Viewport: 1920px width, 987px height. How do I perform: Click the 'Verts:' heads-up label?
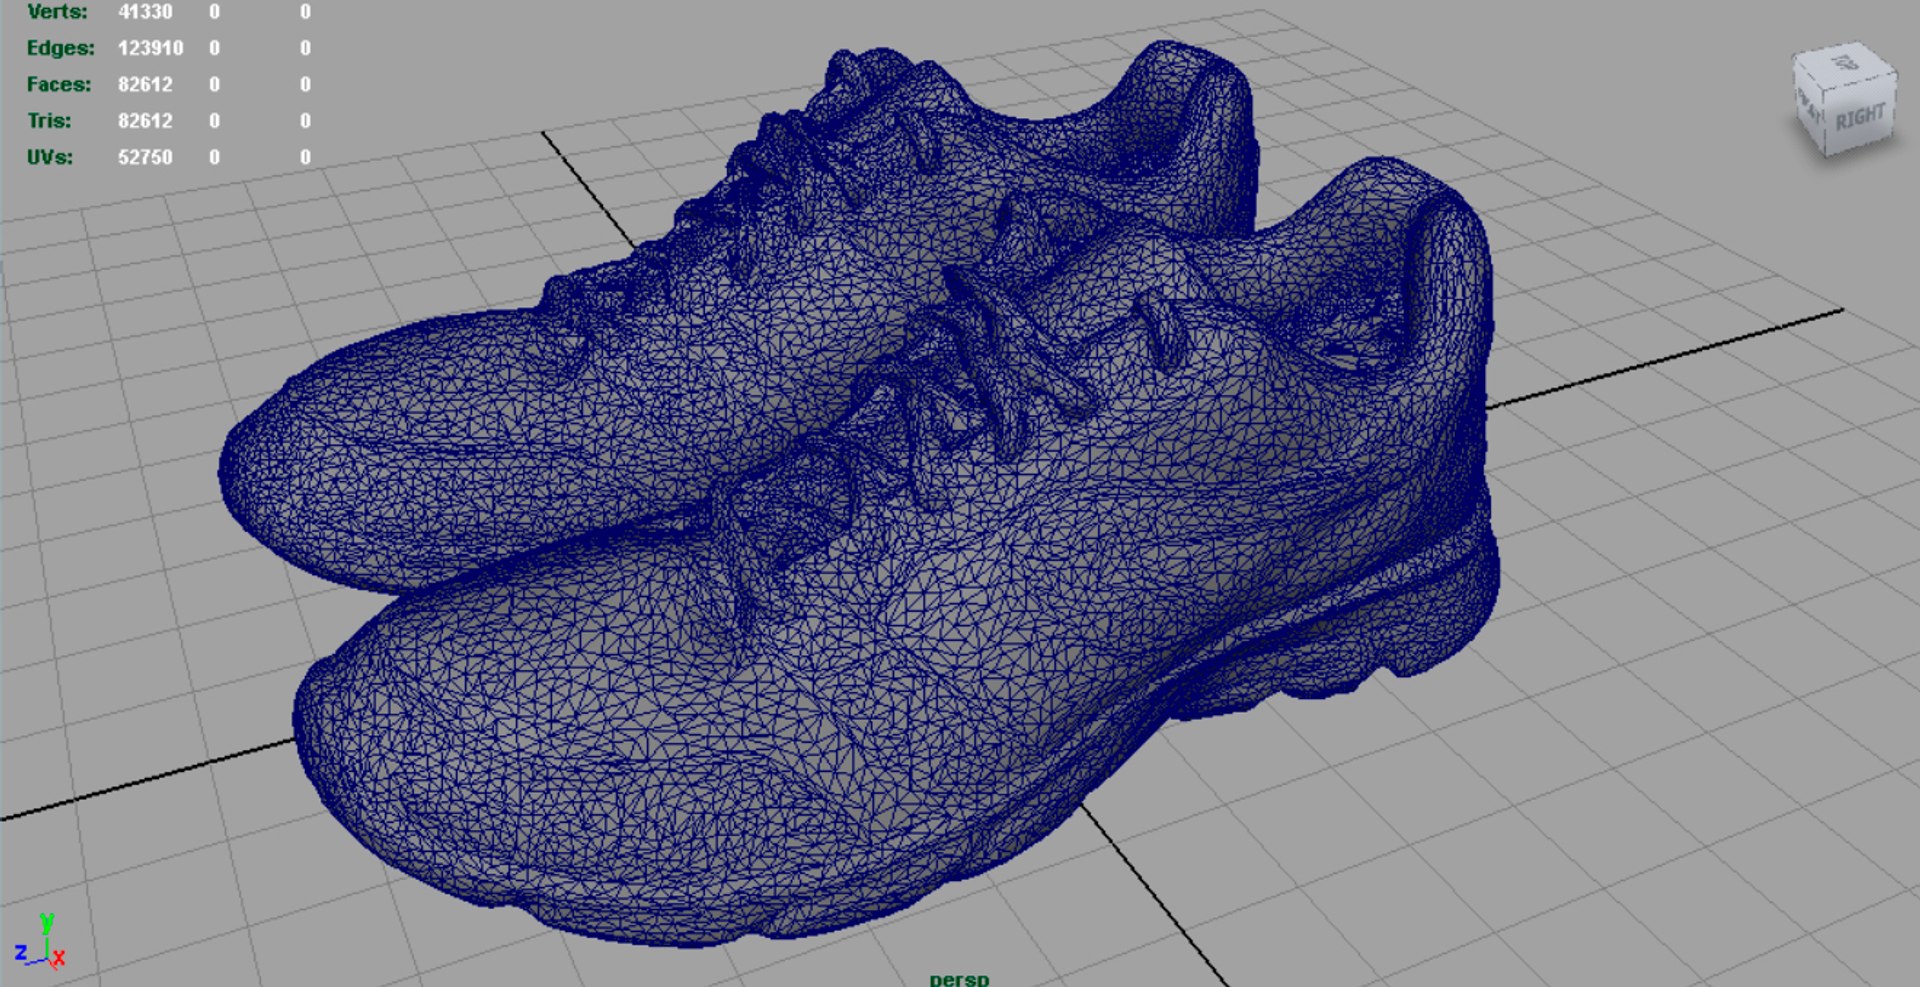click(x=57, y=12)
